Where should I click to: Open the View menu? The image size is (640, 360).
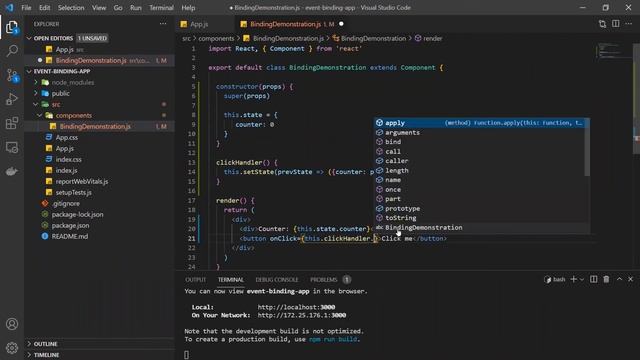coord(99,8)
